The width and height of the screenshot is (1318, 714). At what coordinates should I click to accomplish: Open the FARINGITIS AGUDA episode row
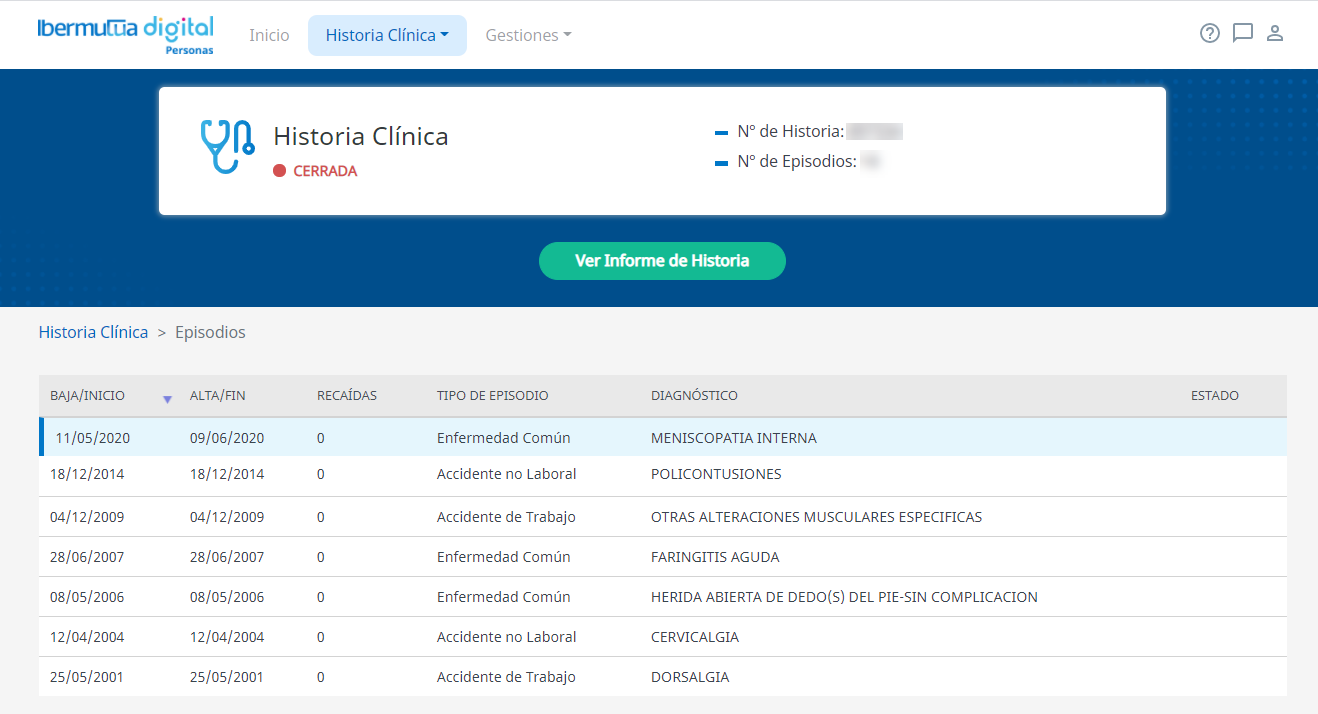715,557
